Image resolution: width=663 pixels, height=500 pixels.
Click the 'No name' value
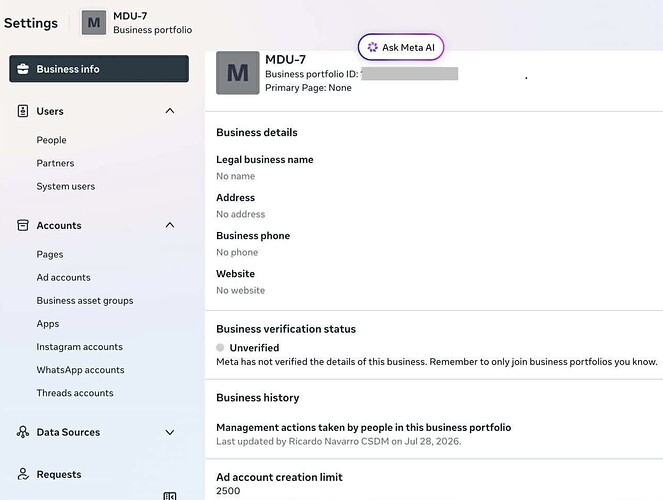236,176
